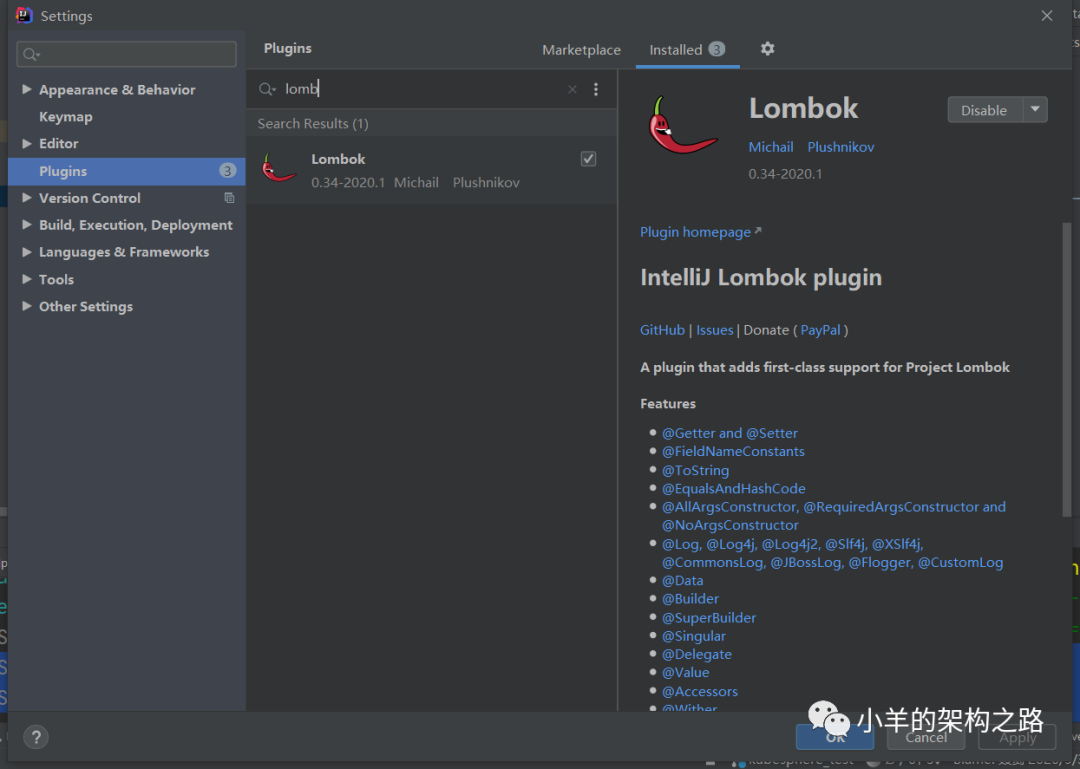The width and height of the screenshot is (1080, 769).
Task: Expand Languages & Frameworks section
Action: (x=27, y=252)
